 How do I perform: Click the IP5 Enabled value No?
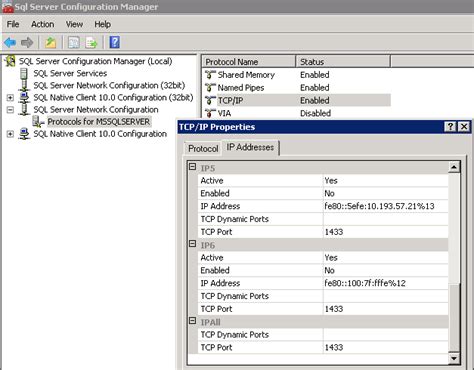coord(385,193)
